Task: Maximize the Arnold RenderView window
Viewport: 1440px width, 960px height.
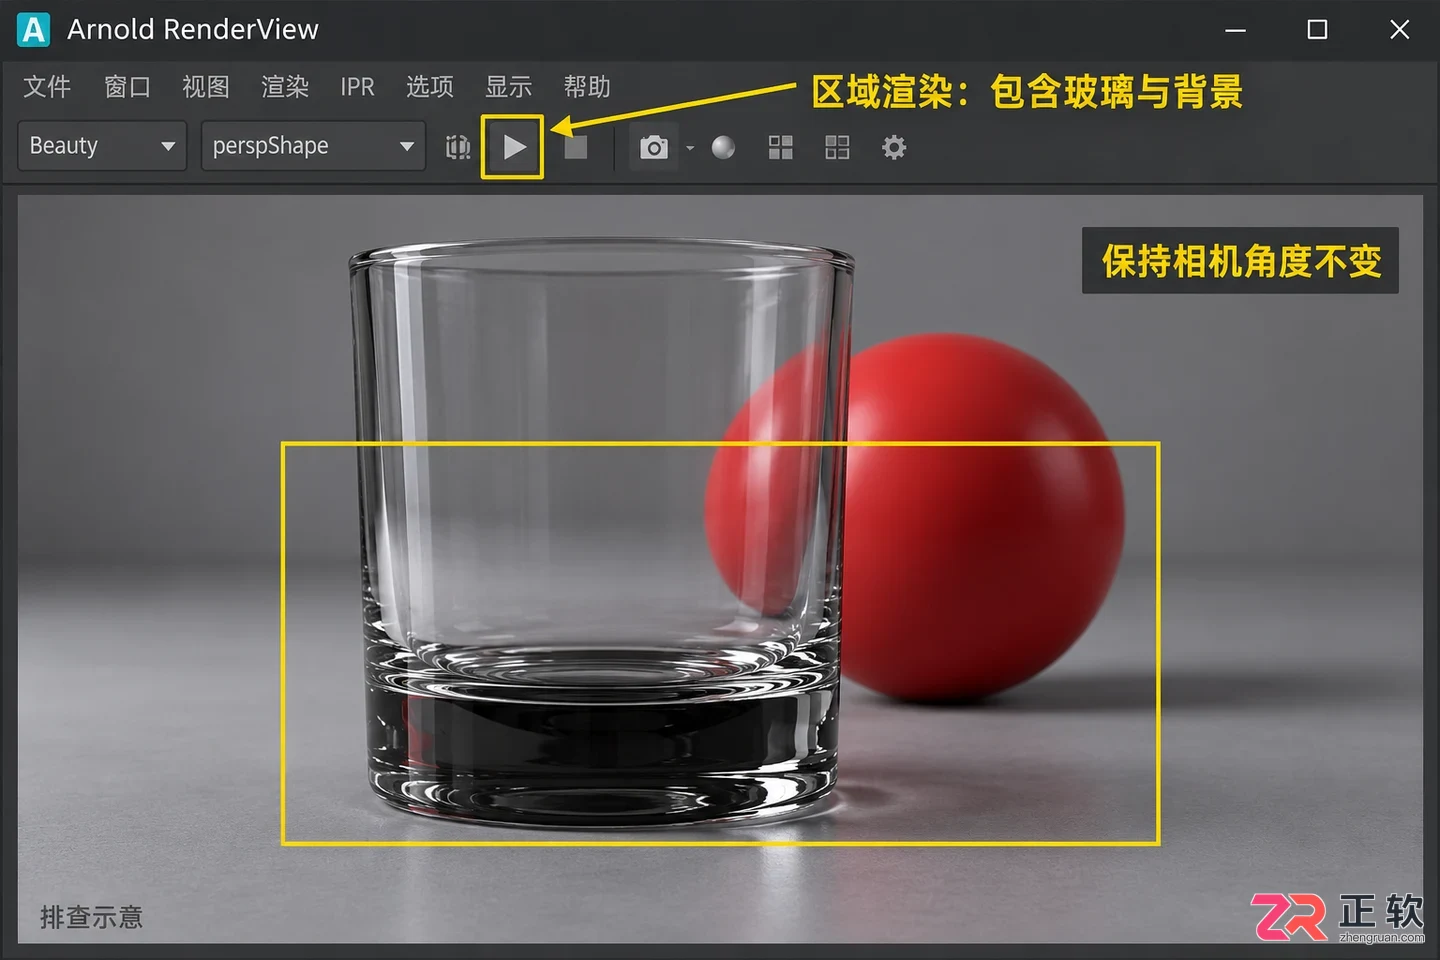Action: [x=1318, y=30]
